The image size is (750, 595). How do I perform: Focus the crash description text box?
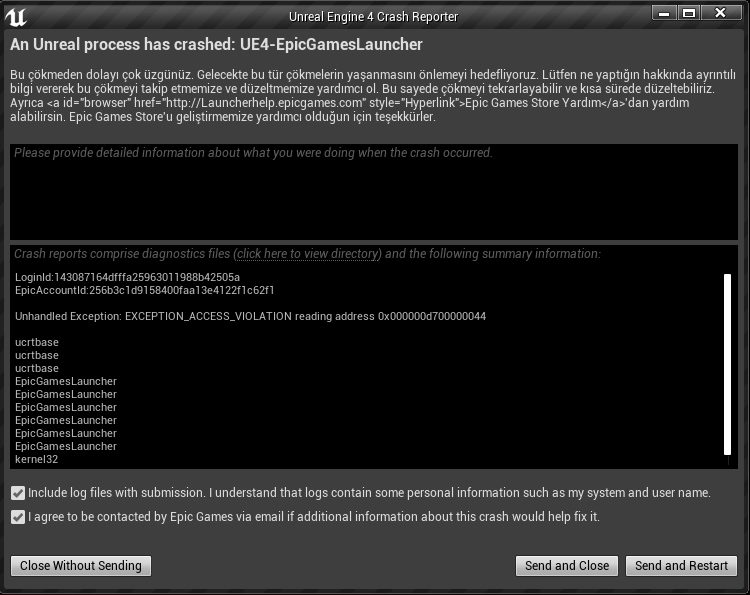click(x=374, y=192)
